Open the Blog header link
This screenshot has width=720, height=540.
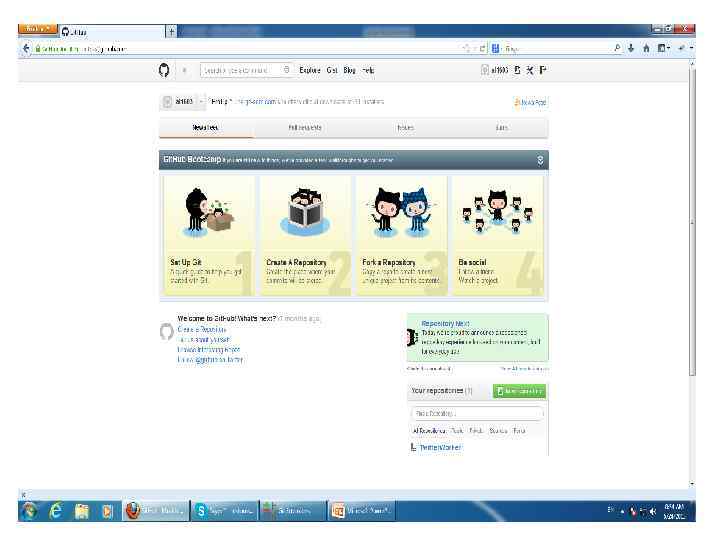[349, 70]
